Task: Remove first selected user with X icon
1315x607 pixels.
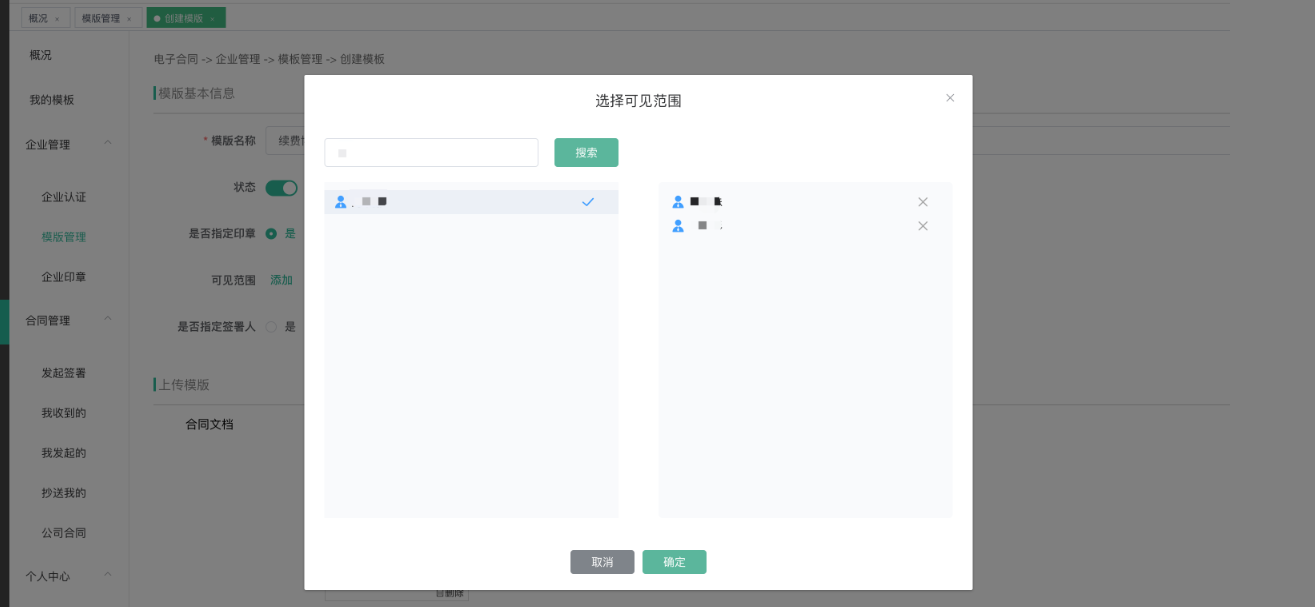Action: tap(923, 202)
